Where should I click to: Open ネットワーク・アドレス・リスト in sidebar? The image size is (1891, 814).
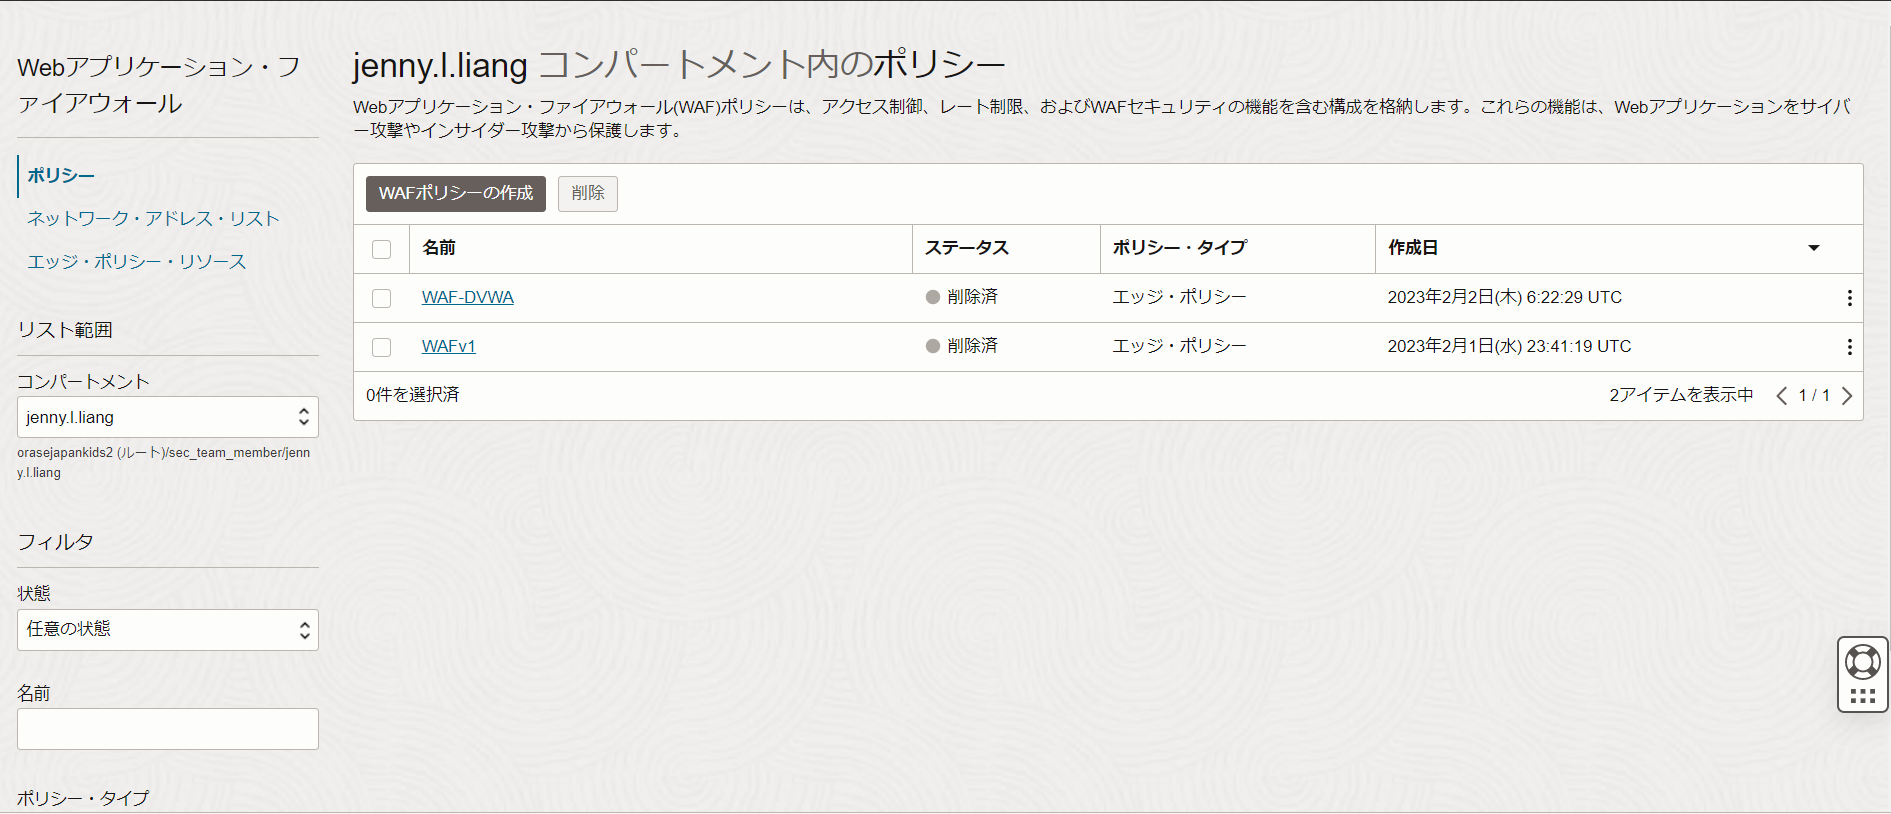click(x=153, y=218)
